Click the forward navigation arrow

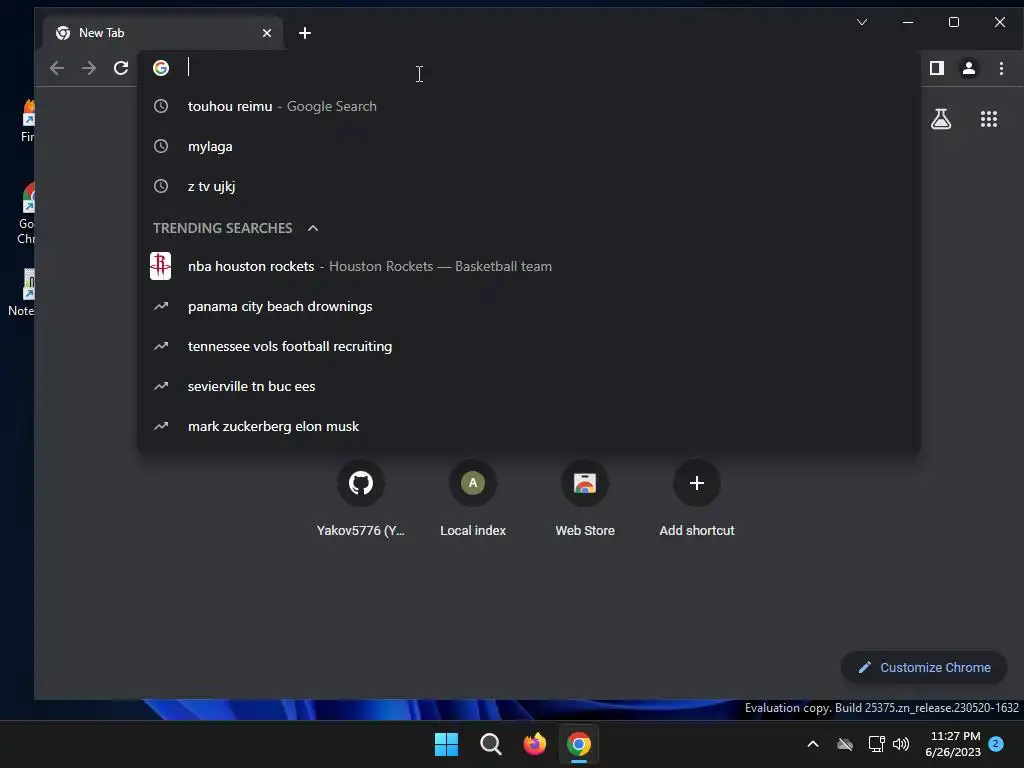(89, 68)
